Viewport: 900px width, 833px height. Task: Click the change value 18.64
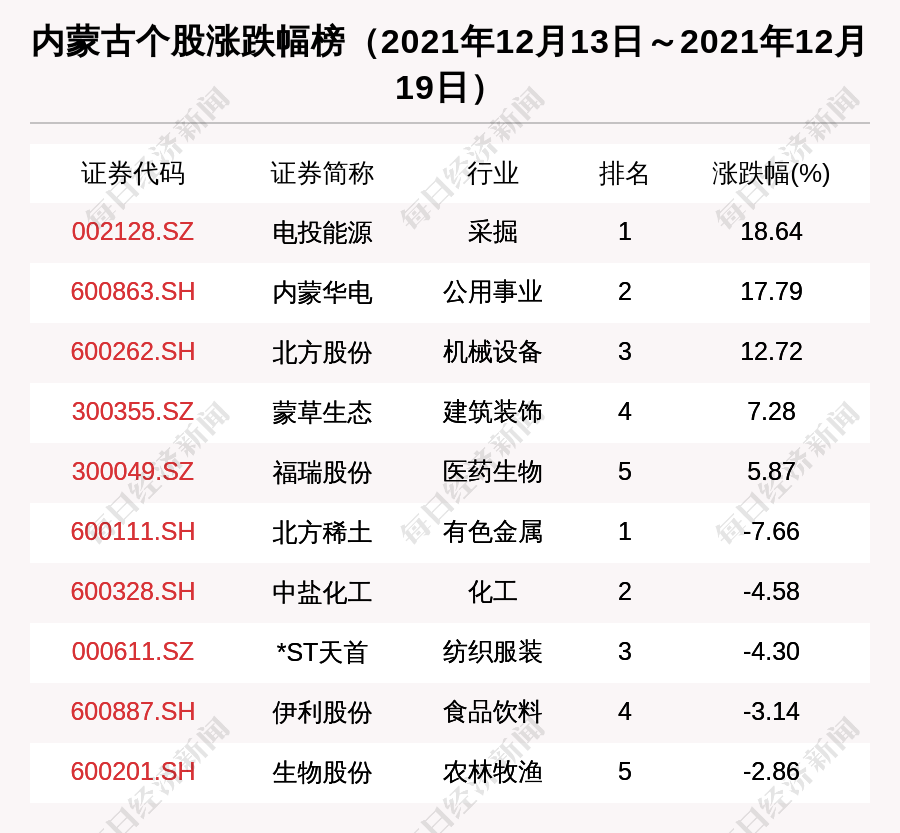coord(771,232)
